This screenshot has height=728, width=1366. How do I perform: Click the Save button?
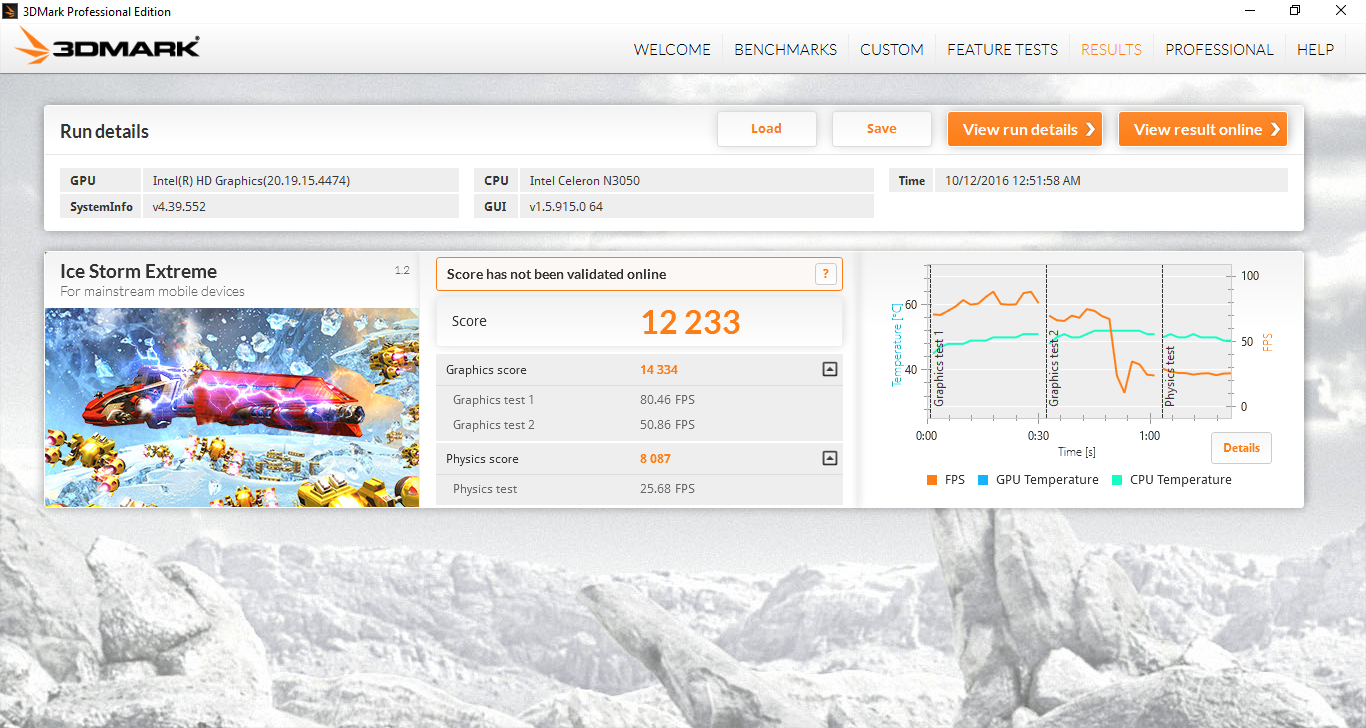[x=882, y=129]
